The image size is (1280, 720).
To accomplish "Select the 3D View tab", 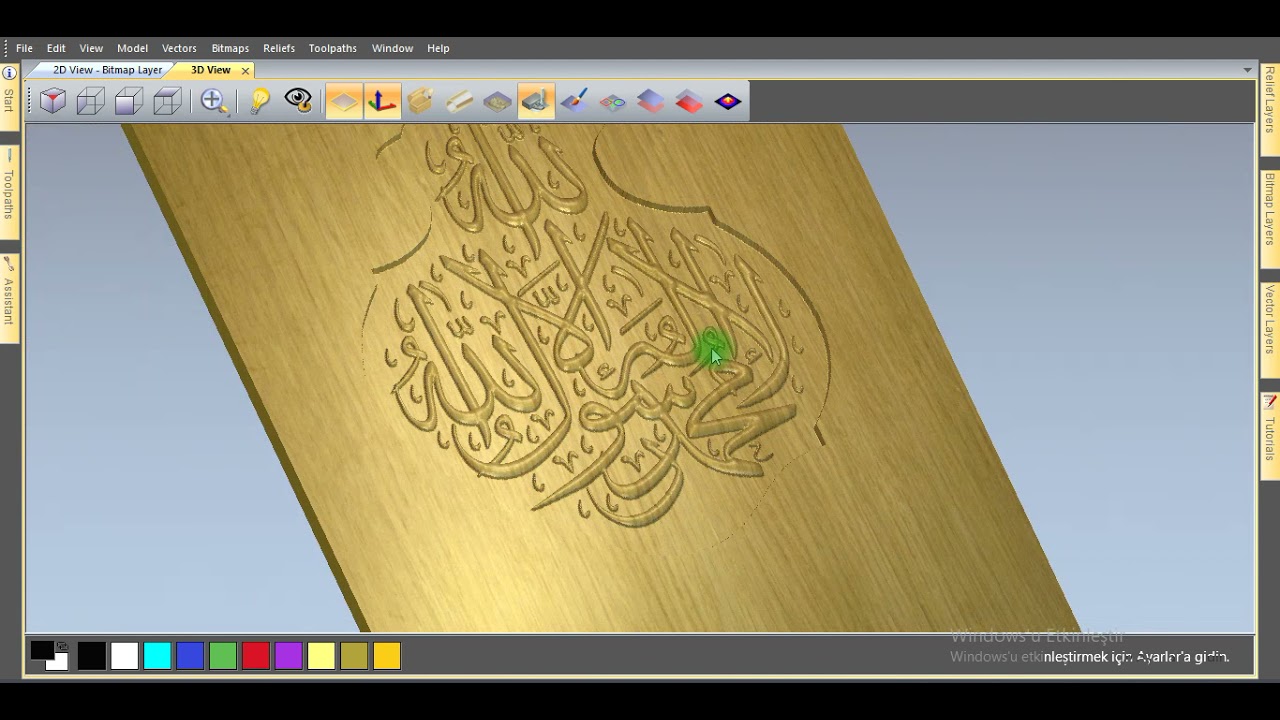I will pyautogui.click(x=211, y=70).
